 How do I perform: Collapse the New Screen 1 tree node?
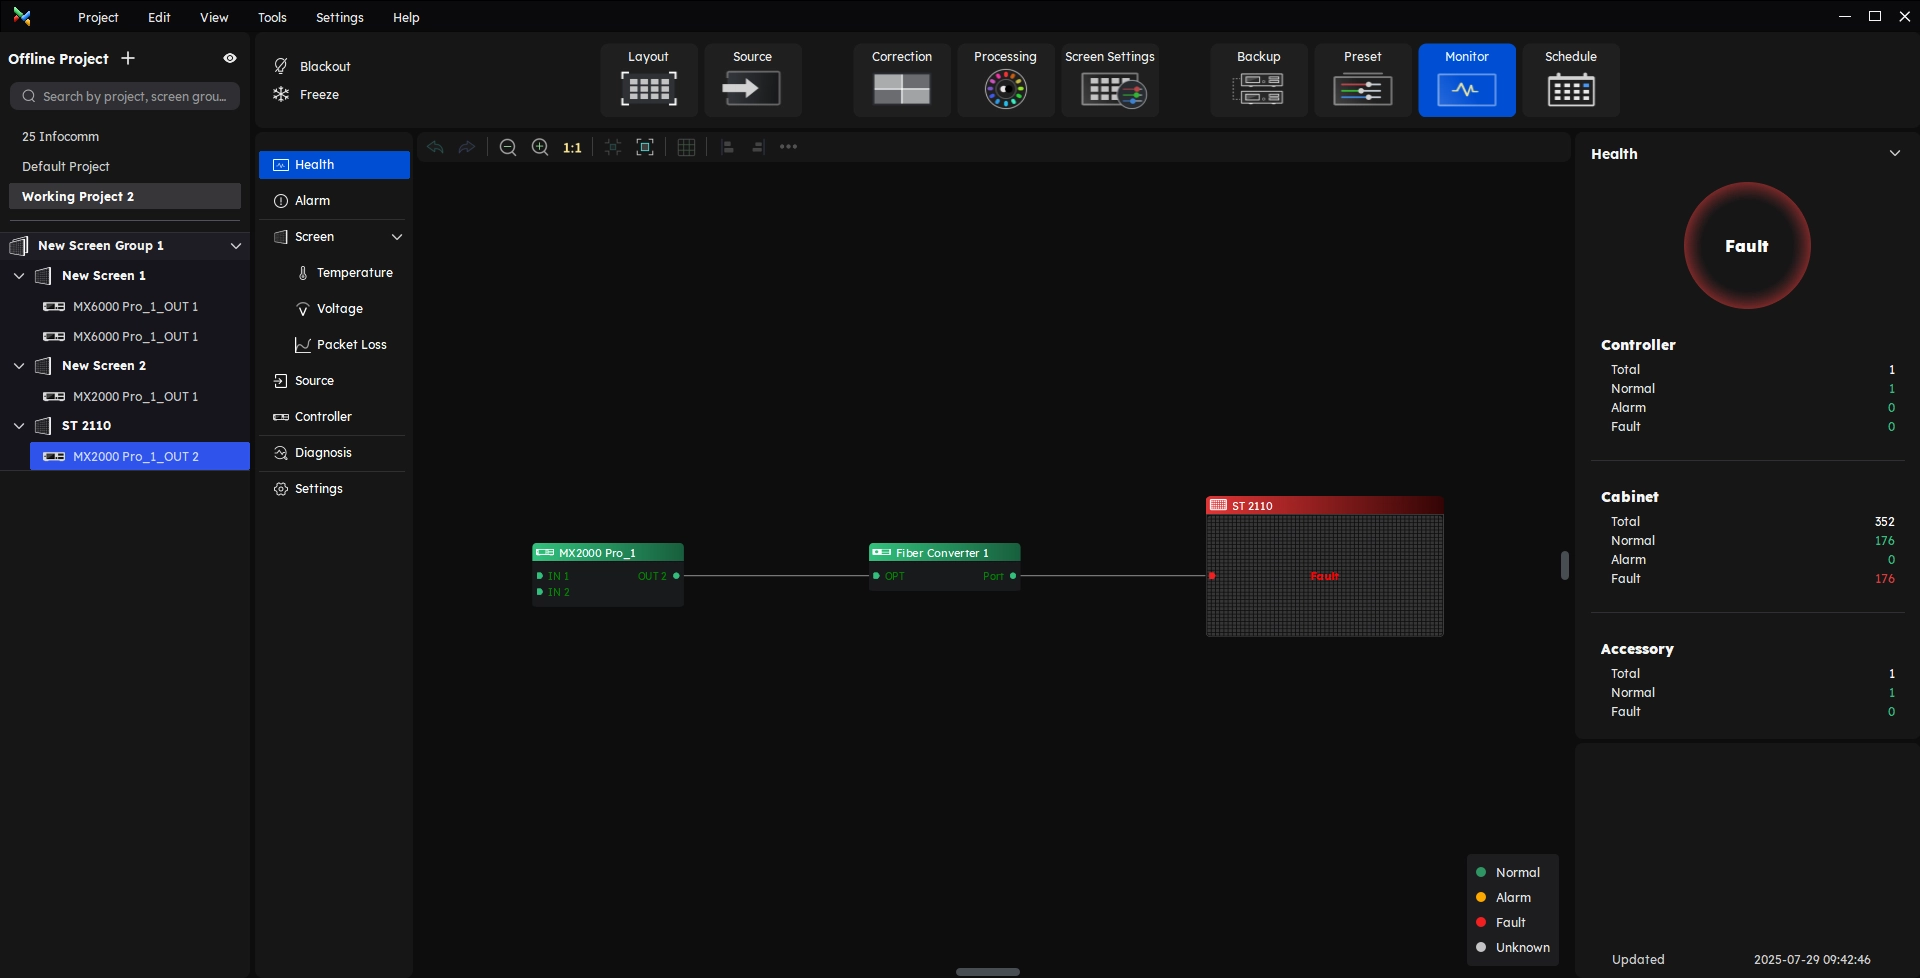19,276
